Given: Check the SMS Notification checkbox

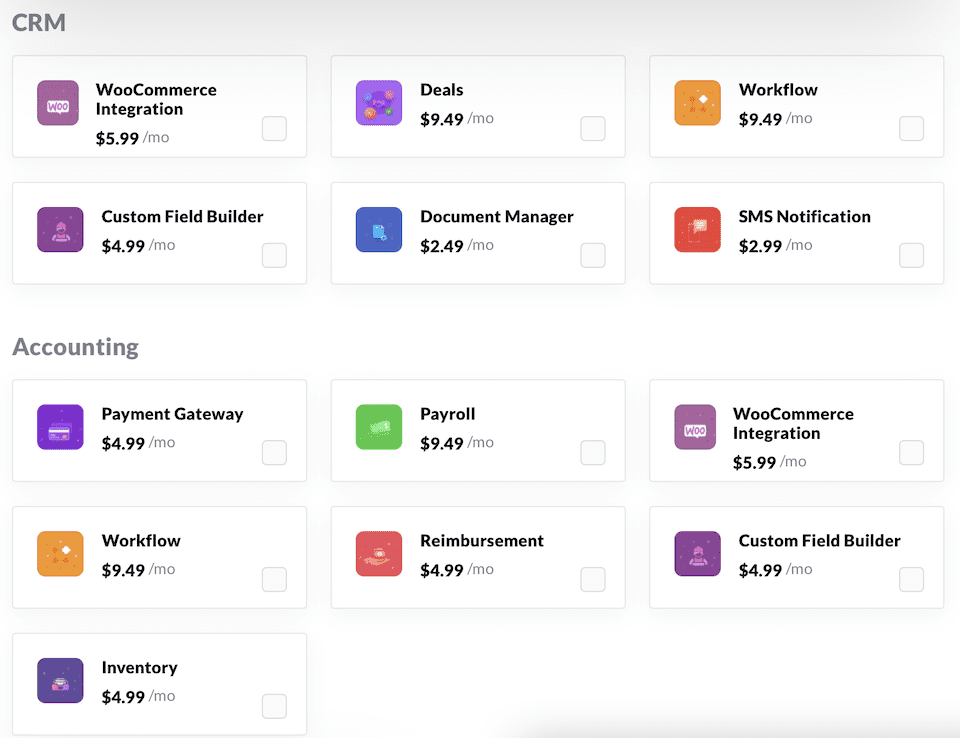Looking at the screenshot, I should tap(911, 256).
